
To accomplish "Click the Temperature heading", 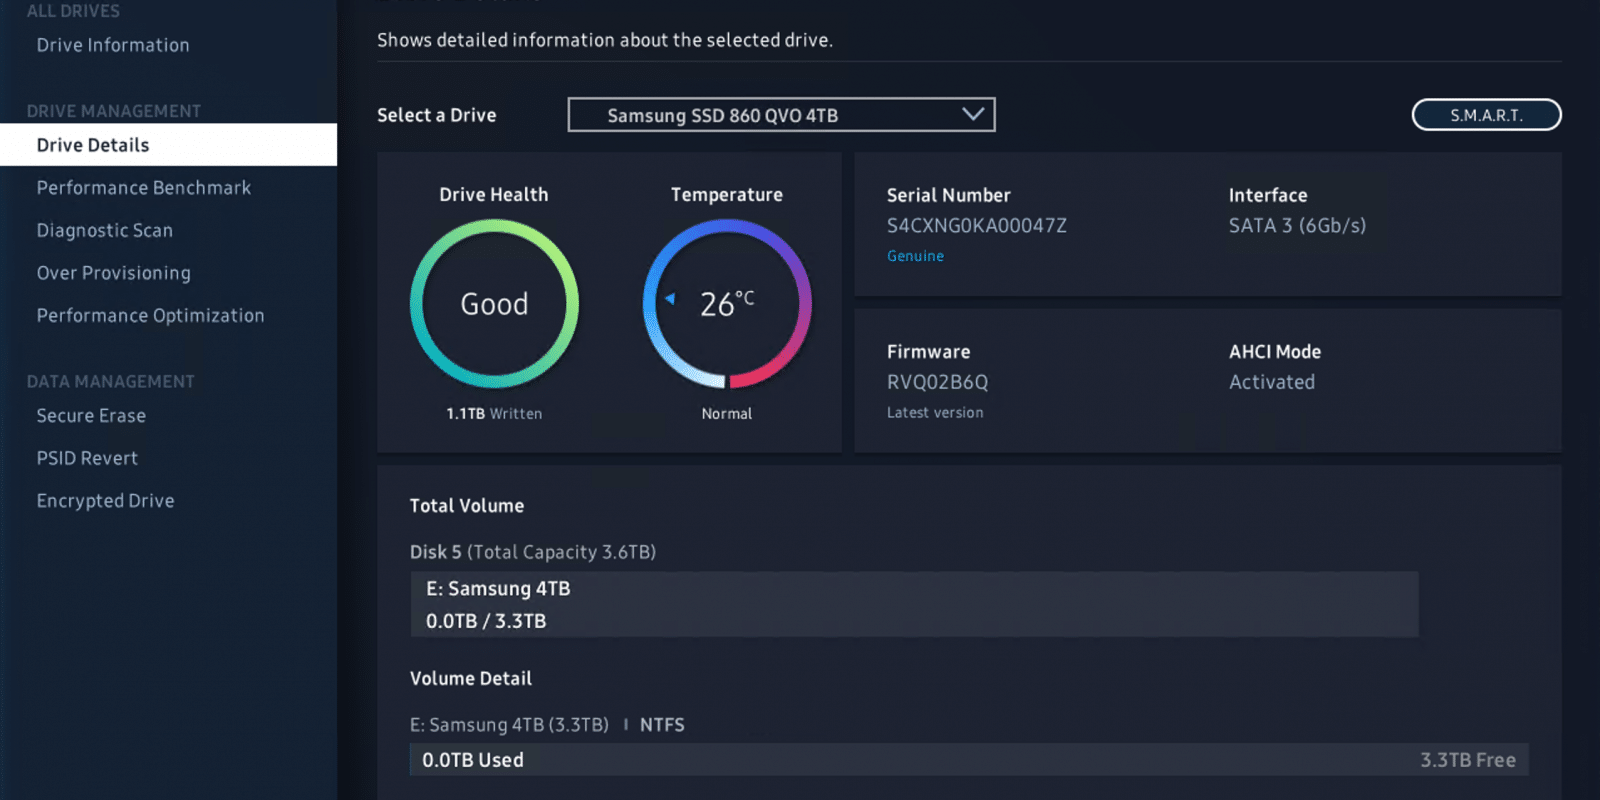I will [x=727, y=195].
